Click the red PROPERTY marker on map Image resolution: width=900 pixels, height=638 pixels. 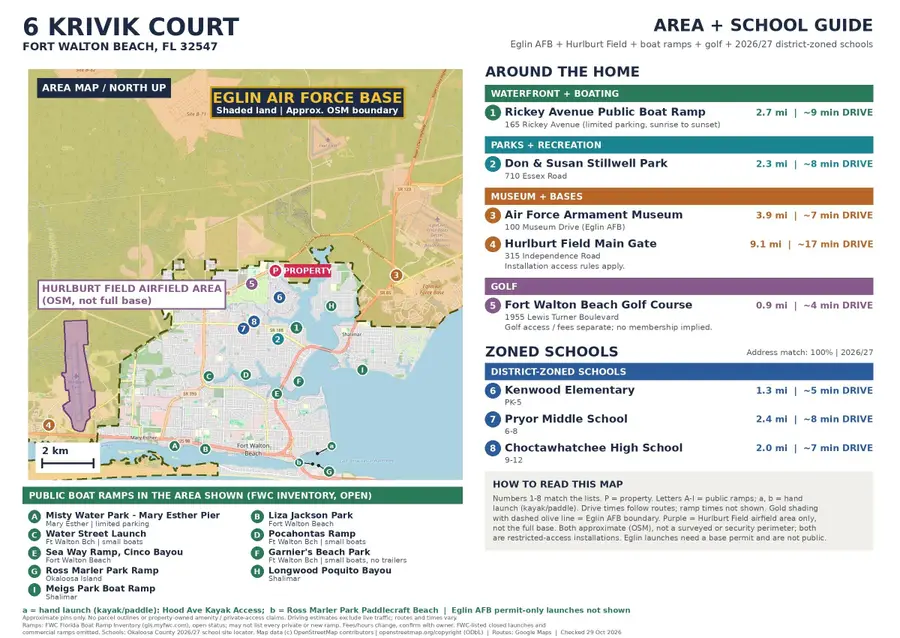(301, 270)
